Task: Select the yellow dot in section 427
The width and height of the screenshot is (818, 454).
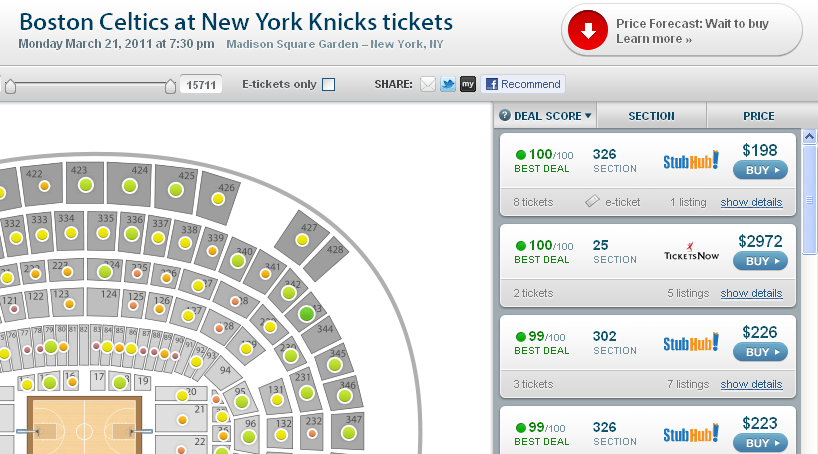Action: (302, 240)
